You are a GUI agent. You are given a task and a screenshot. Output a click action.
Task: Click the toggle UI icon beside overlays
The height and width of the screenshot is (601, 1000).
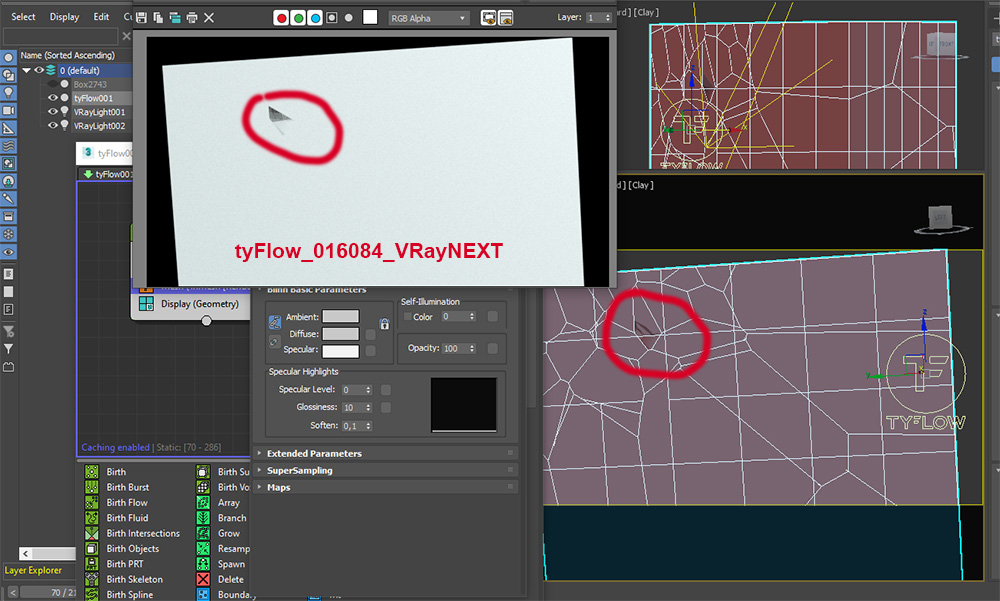click(506, 18)
